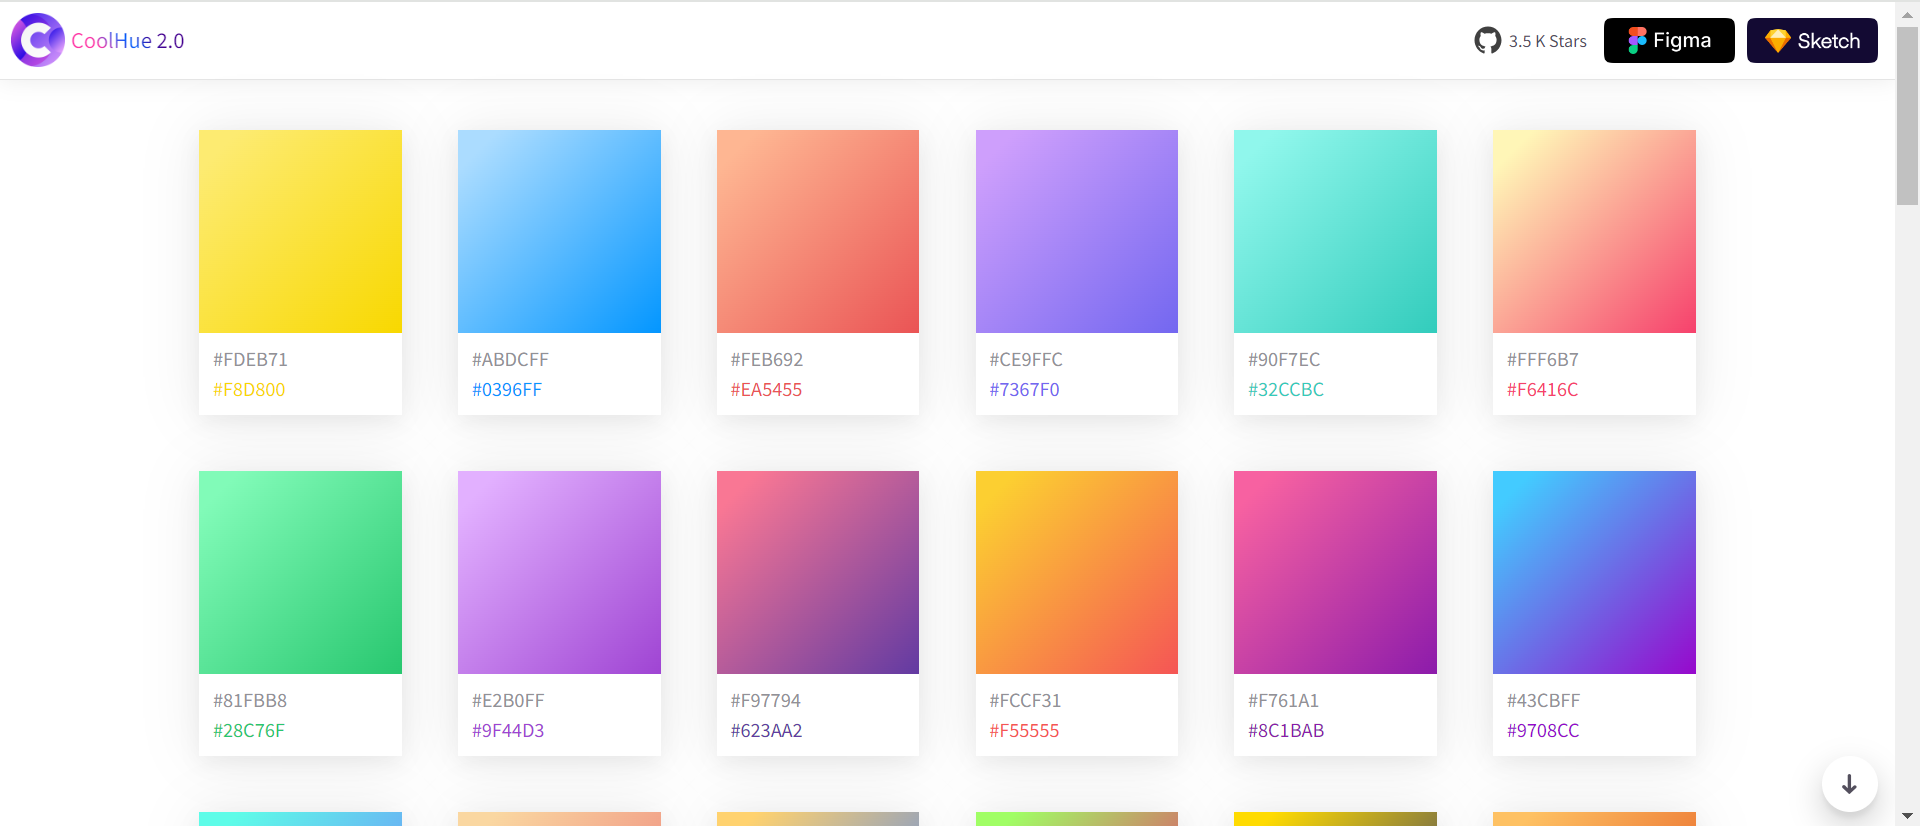
Task: Select the magenta #F761A1 gradient swatch
Action: [x=1335, y=572]
